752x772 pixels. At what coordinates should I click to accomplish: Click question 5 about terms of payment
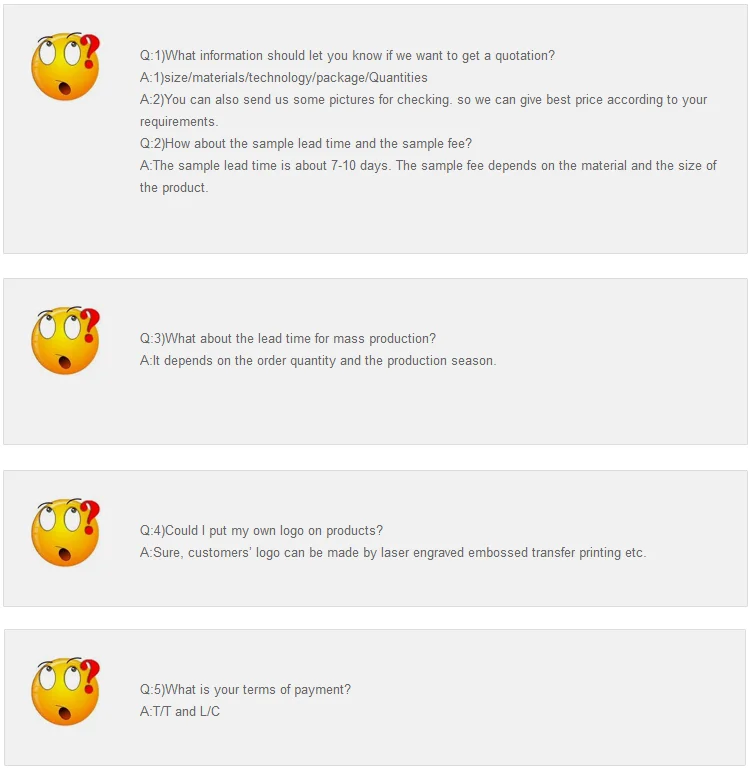coord(245,690)
